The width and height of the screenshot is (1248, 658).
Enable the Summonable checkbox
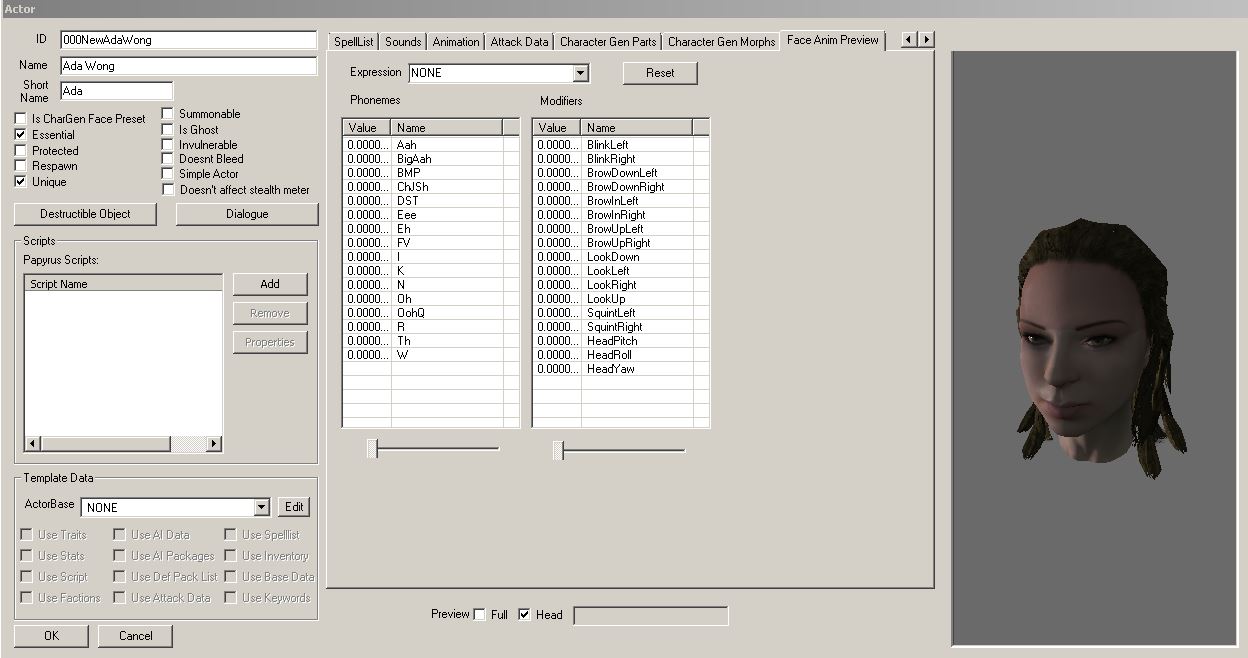pos(168,114)
